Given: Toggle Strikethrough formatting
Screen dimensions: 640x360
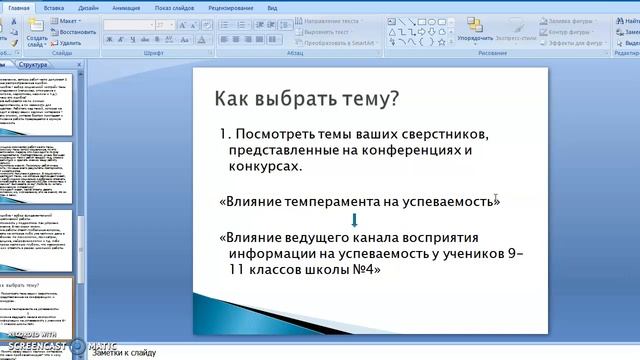Looking at the screenshot, I should click(145, 40).
